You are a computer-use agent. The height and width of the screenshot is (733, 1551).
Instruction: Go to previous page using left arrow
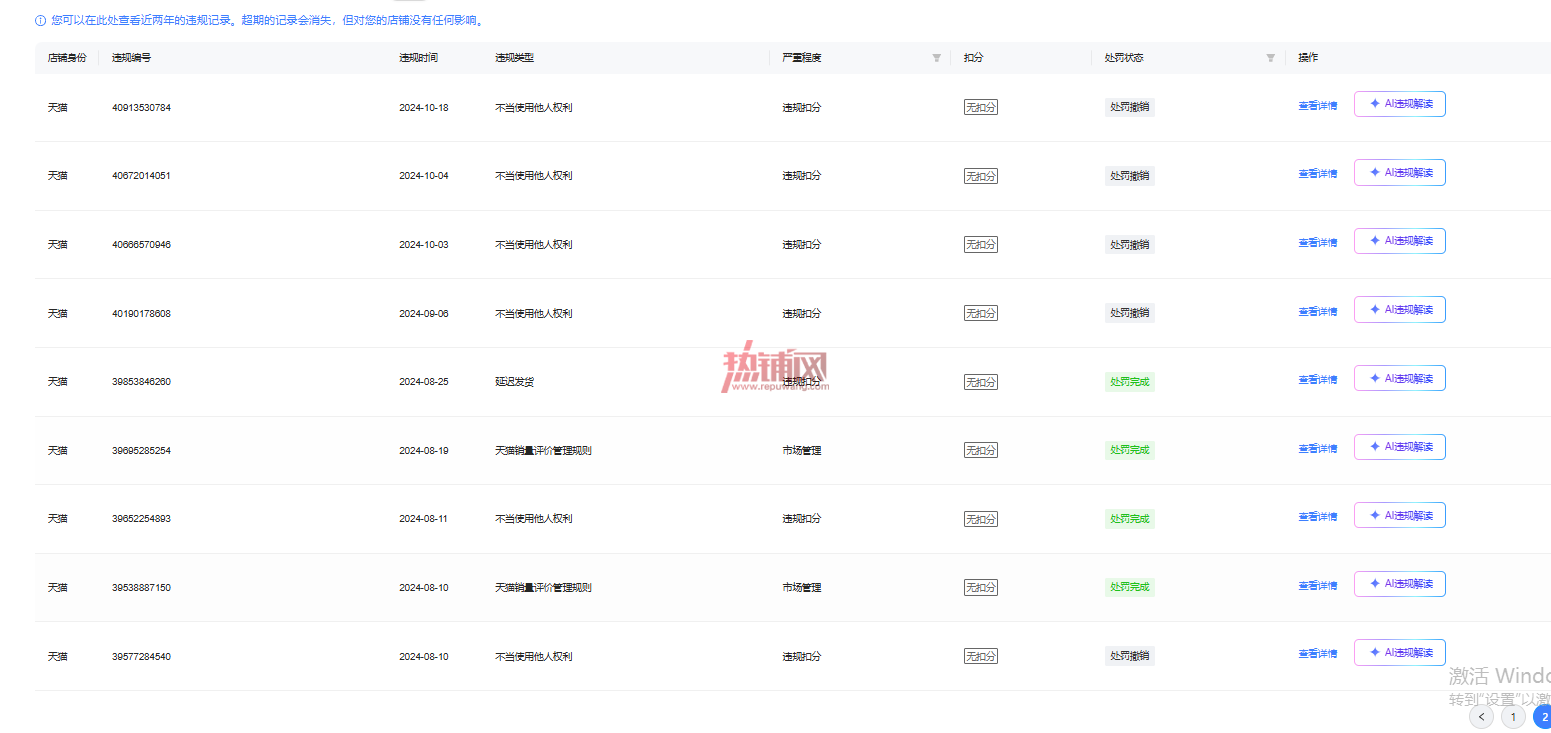click(x=1481, y=717)
